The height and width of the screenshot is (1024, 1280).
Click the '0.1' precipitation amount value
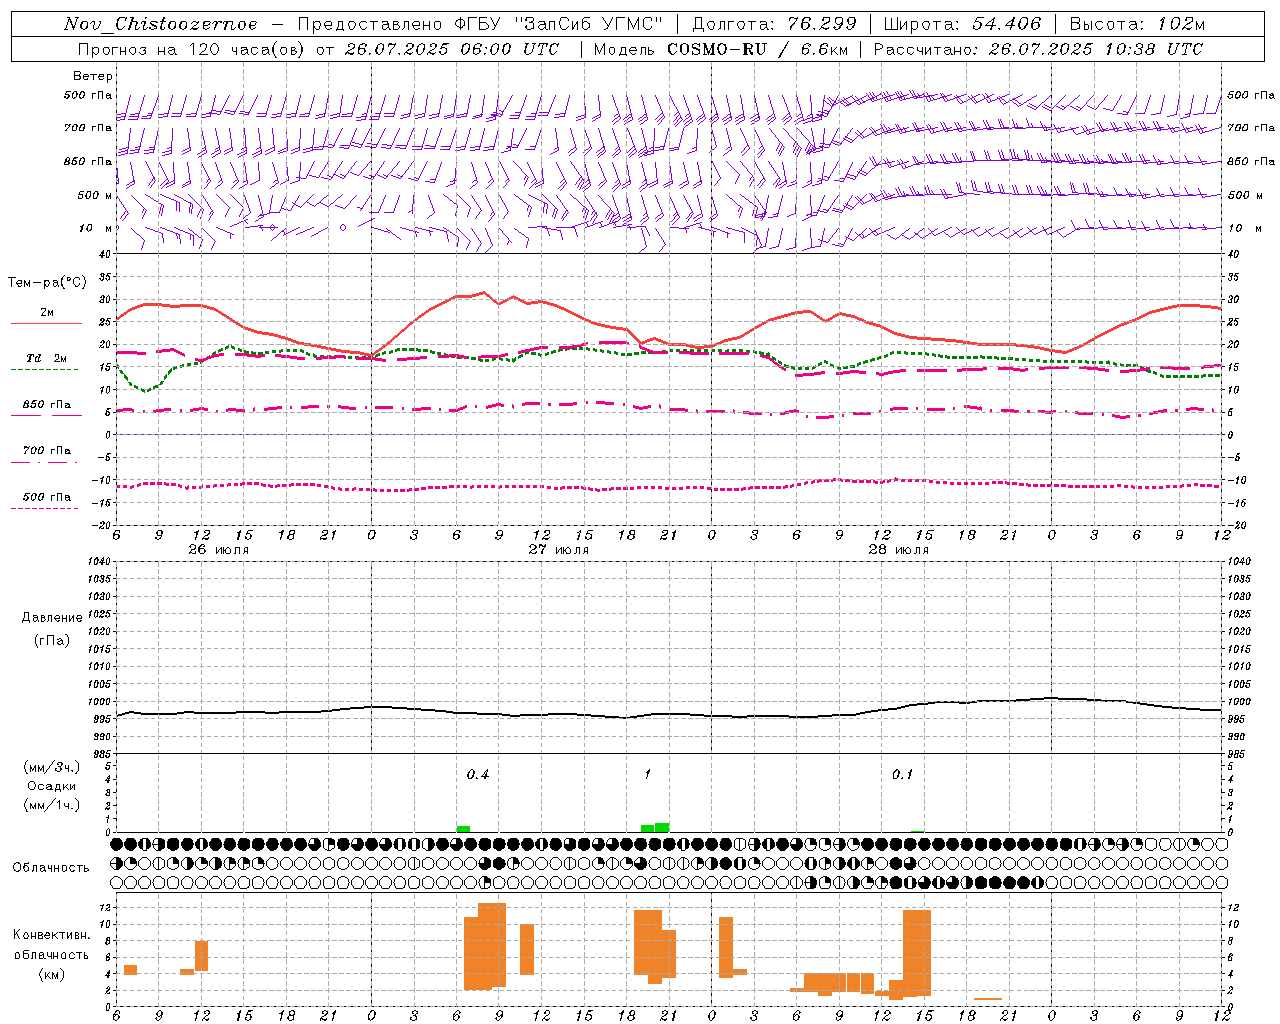click(903, 775)
